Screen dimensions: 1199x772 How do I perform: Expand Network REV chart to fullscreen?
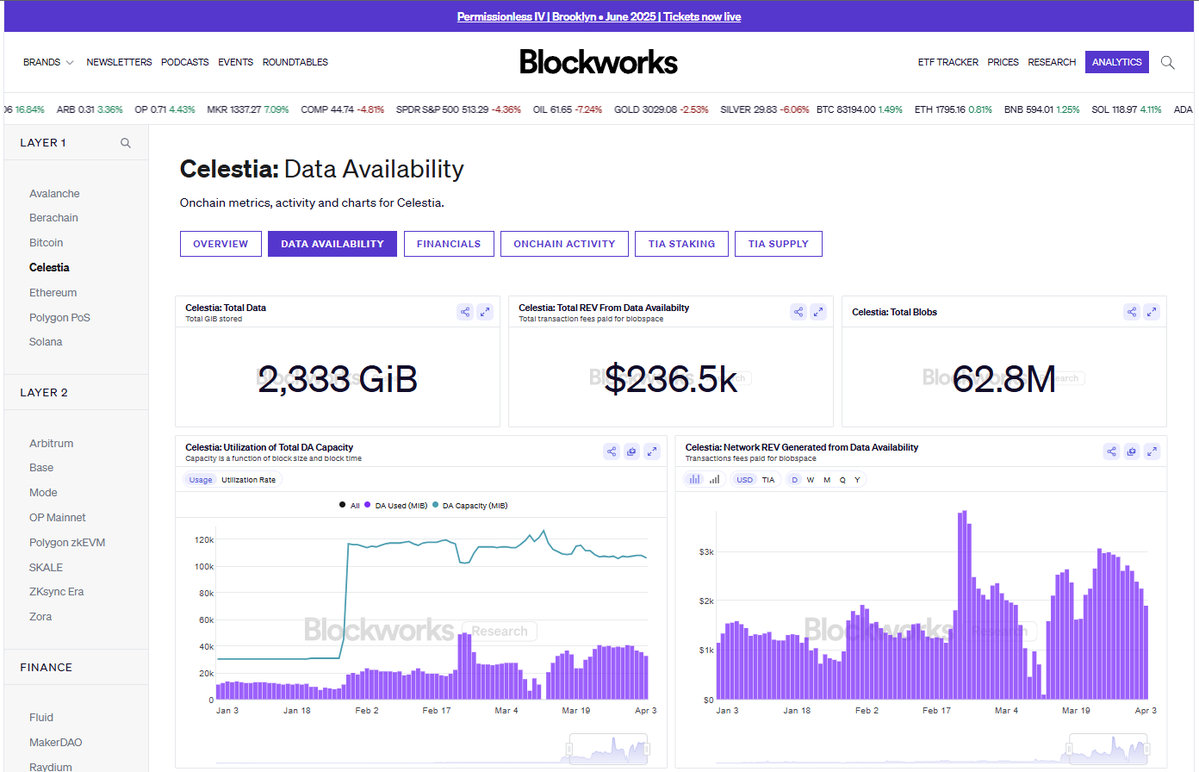[x=1152, y=452]
